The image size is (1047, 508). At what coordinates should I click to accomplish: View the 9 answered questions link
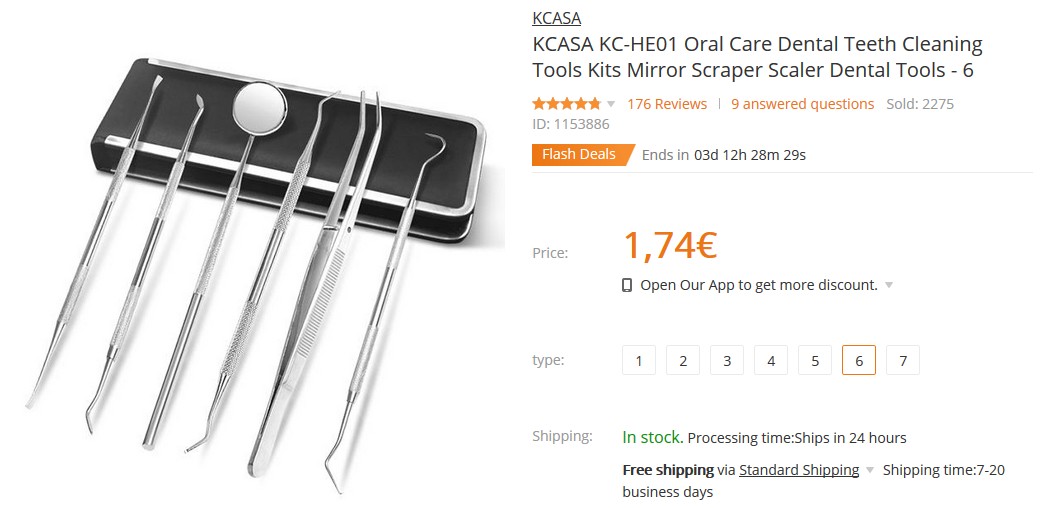point(803,104)
